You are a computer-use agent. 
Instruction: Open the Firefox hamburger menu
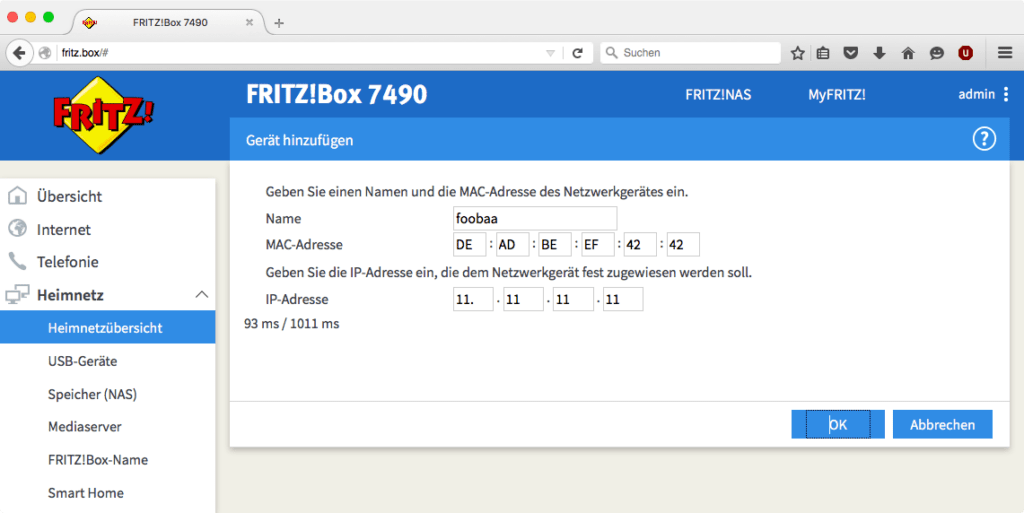(1005, 53)
